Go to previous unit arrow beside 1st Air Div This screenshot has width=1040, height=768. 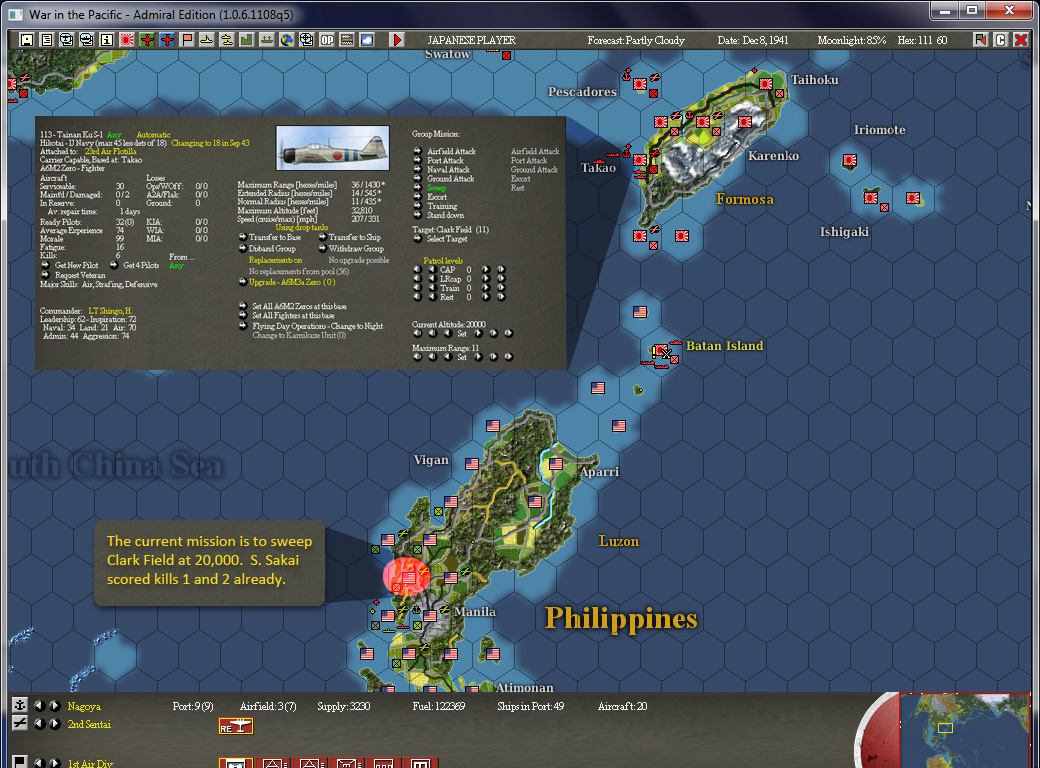point(39,763)
